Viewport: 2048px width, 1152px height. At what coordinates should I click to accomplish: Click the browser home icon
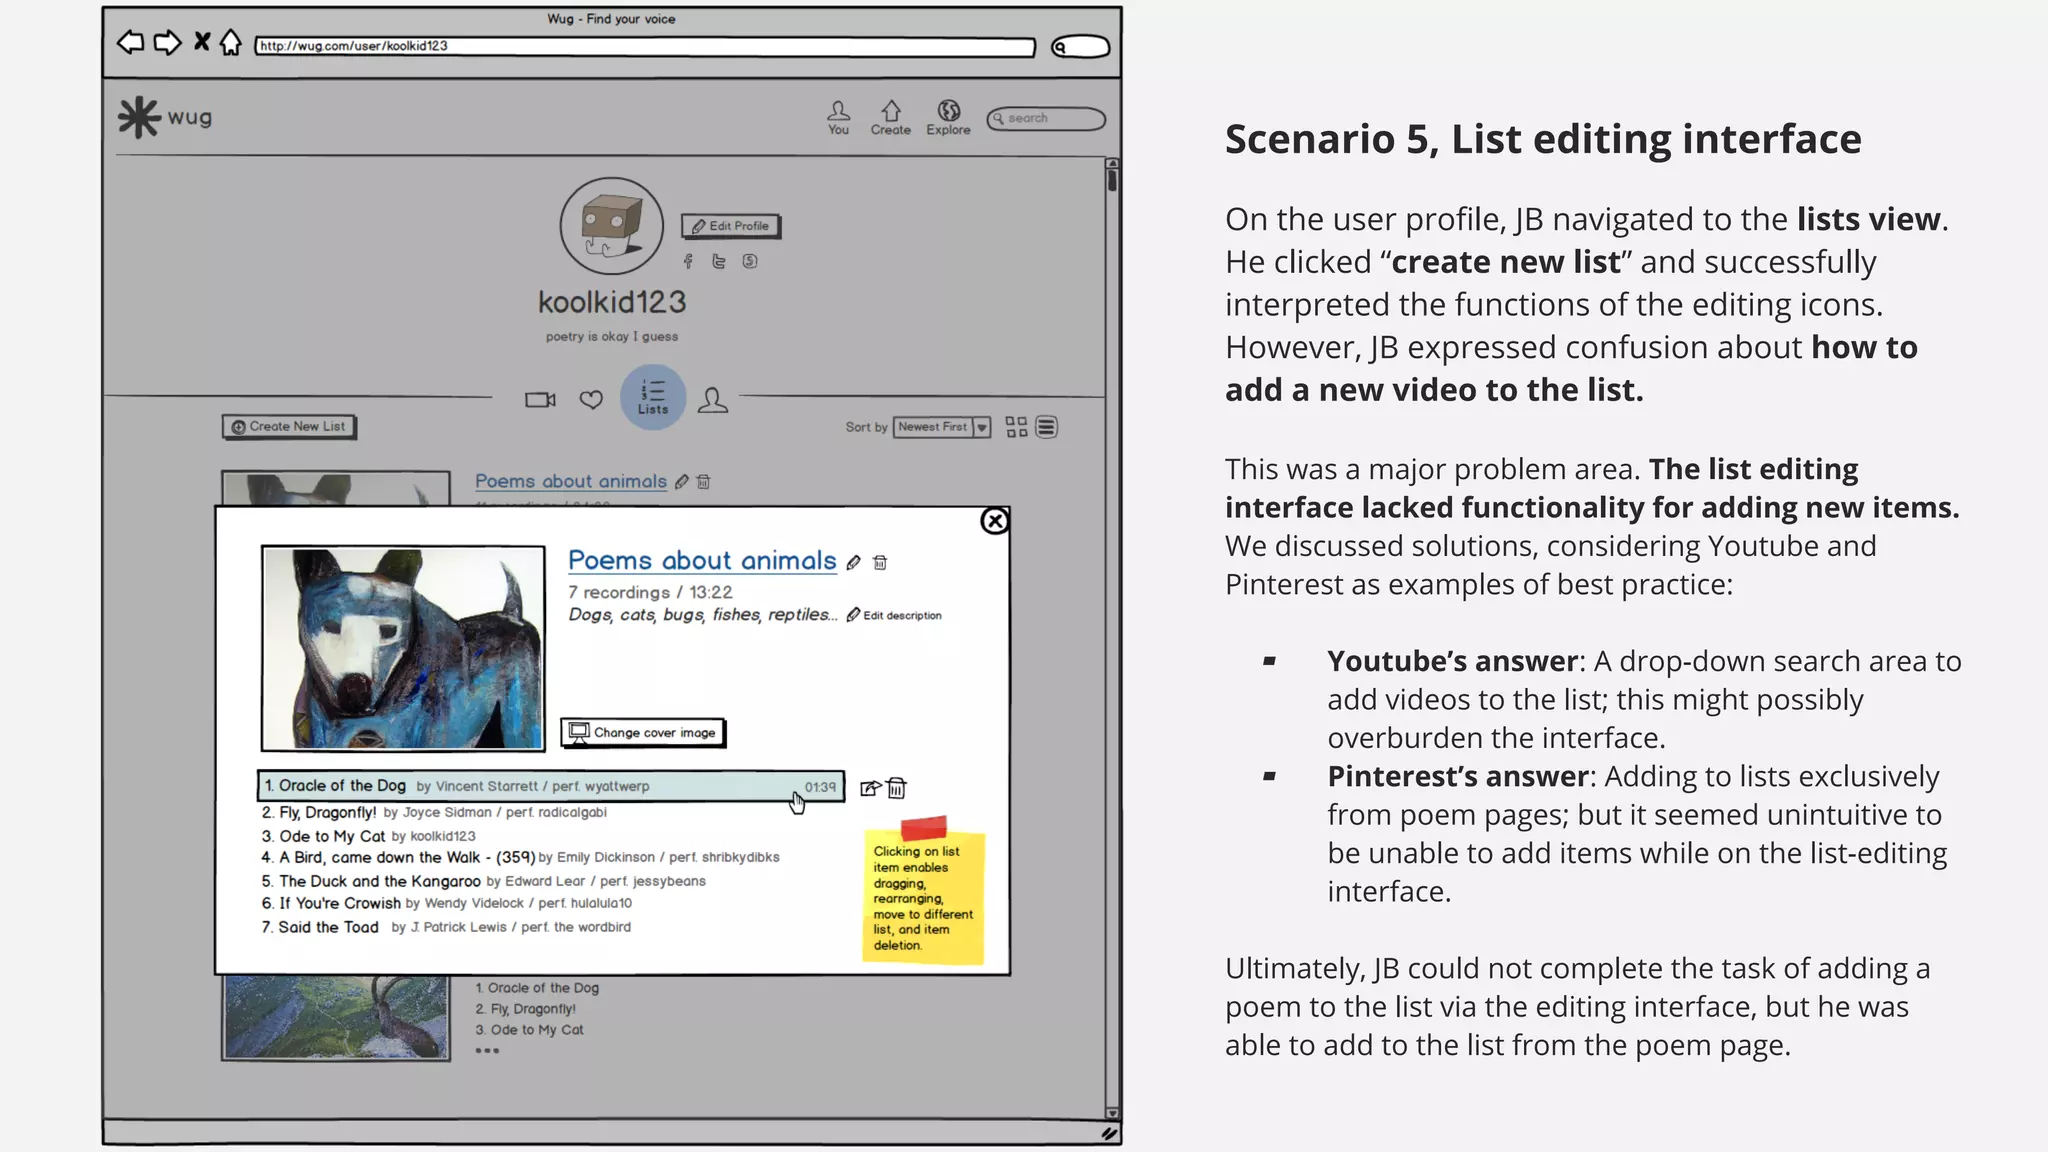(231, 43)
